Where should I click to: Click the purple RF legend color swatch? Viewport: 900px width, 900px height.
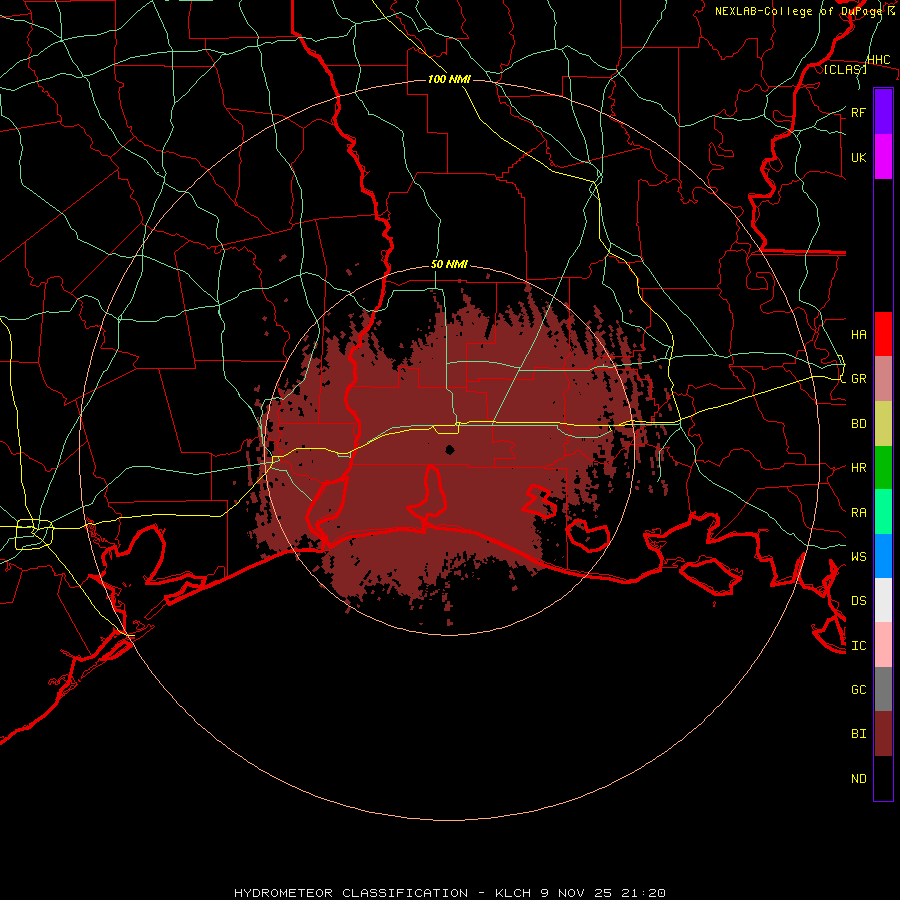[883, 112]
